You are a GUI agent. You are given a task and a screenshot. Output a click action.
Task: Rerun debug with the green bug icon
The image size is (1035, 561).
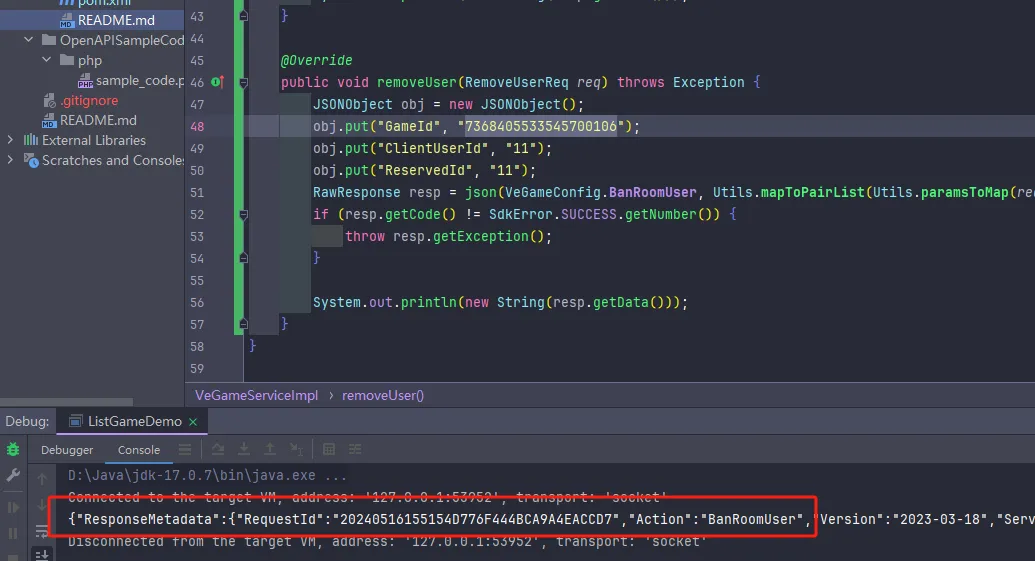pyautogui.click(x=13, y=449)
